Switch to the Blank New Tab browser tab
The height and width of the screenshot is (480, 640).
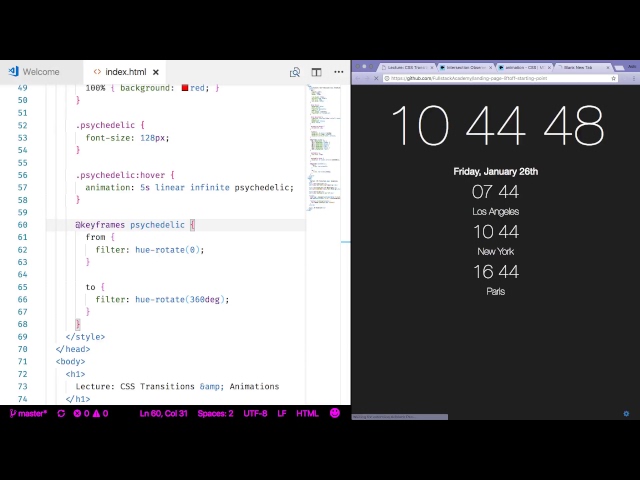(583, 67)
